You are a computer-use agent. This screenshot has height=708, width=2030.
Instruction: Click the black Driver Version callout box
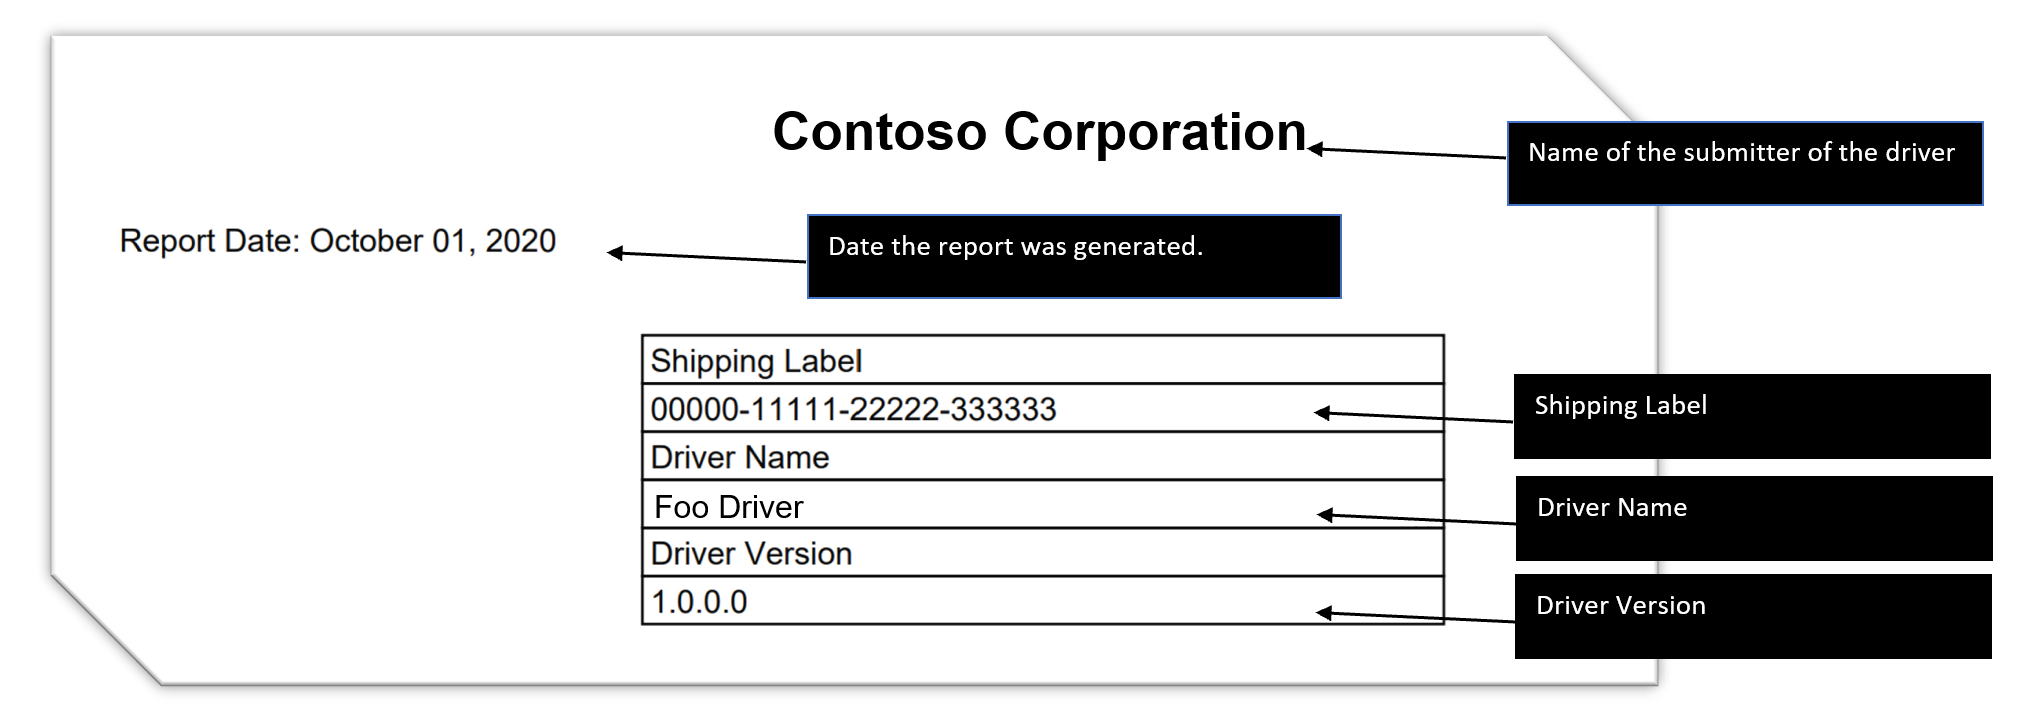[x=1753, y=616]
